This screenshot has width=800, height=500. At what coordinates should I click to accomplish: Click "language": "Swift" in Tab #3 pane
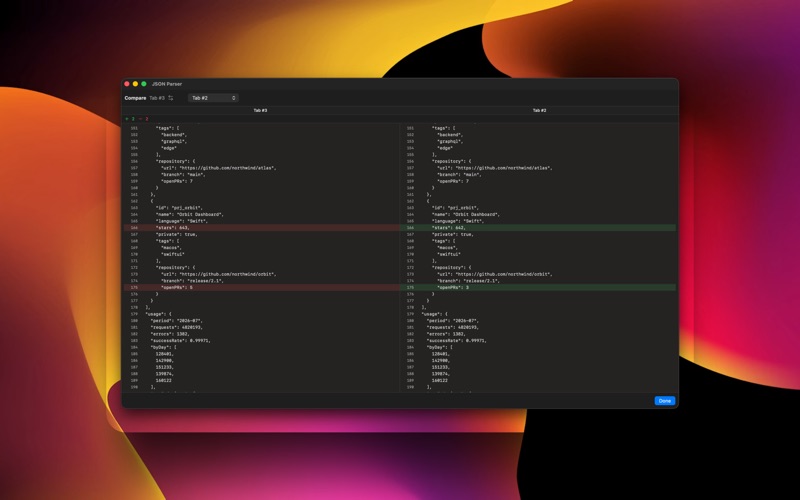[x=182, y=221]
